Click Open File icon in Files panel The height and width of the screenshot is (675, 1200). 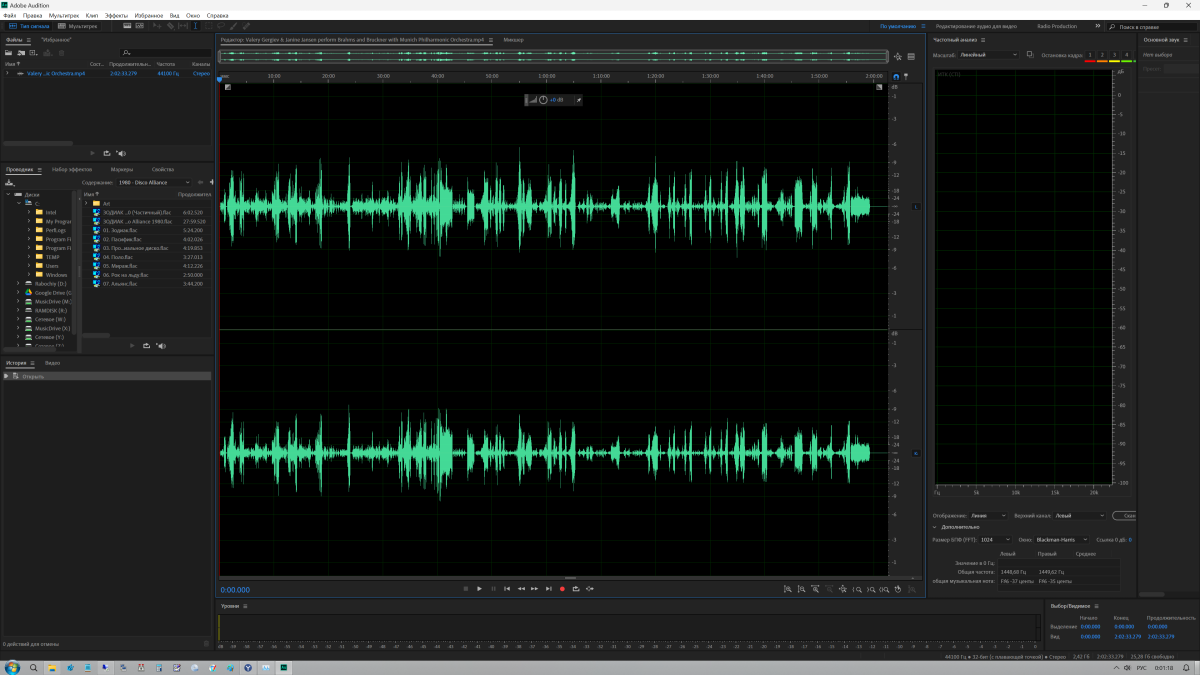click(x=9, y=52)
